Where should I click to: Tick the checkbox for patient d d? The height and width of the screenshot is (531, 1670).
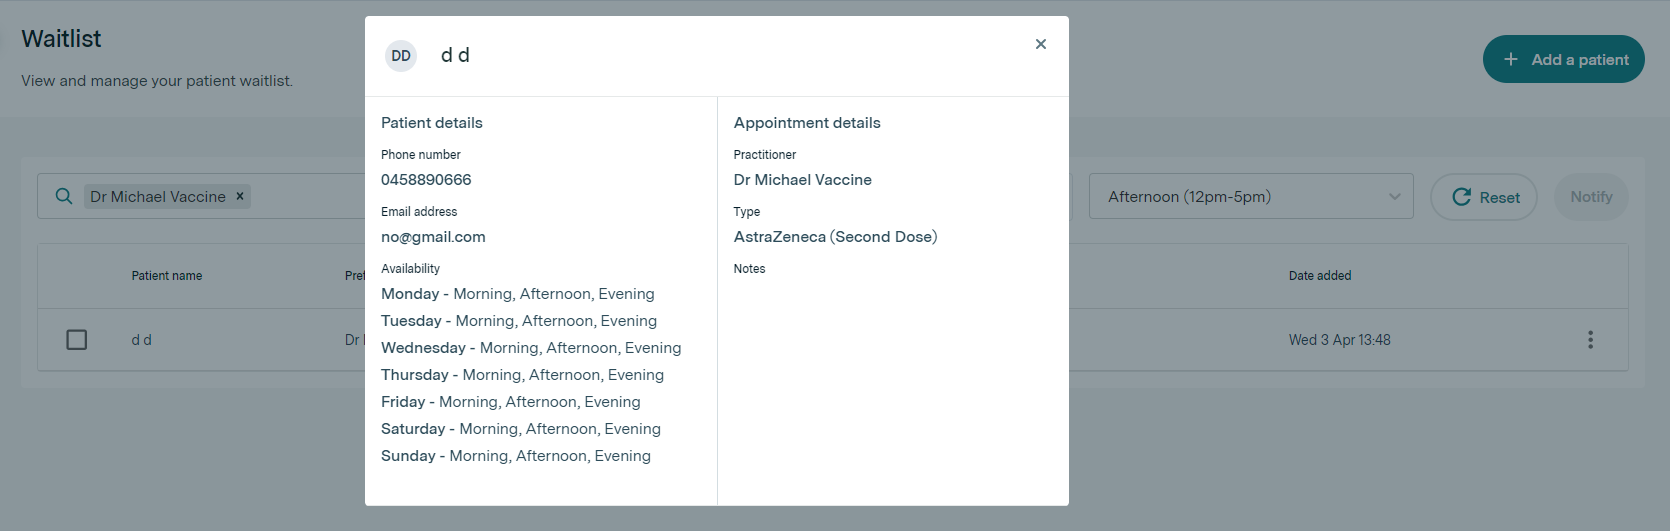[77, 340]
